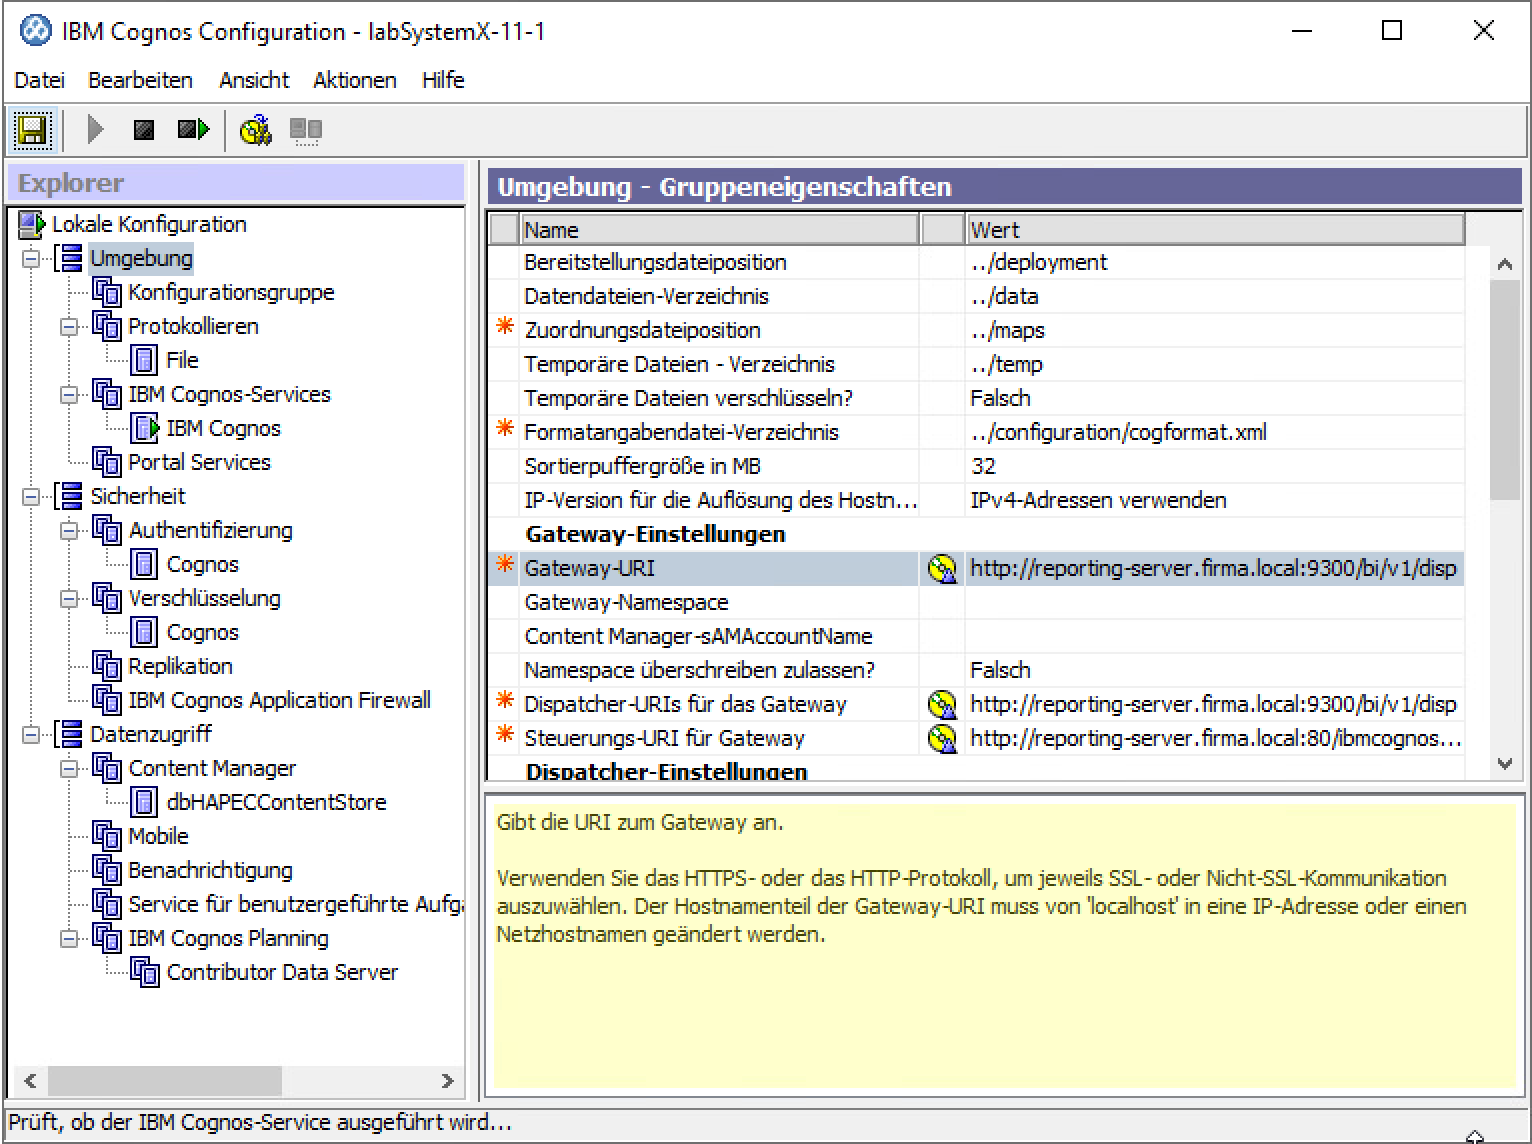Open the Bearbeiten menu
The width and height of the screenshot is (1532, 1144).
(140, 80)
